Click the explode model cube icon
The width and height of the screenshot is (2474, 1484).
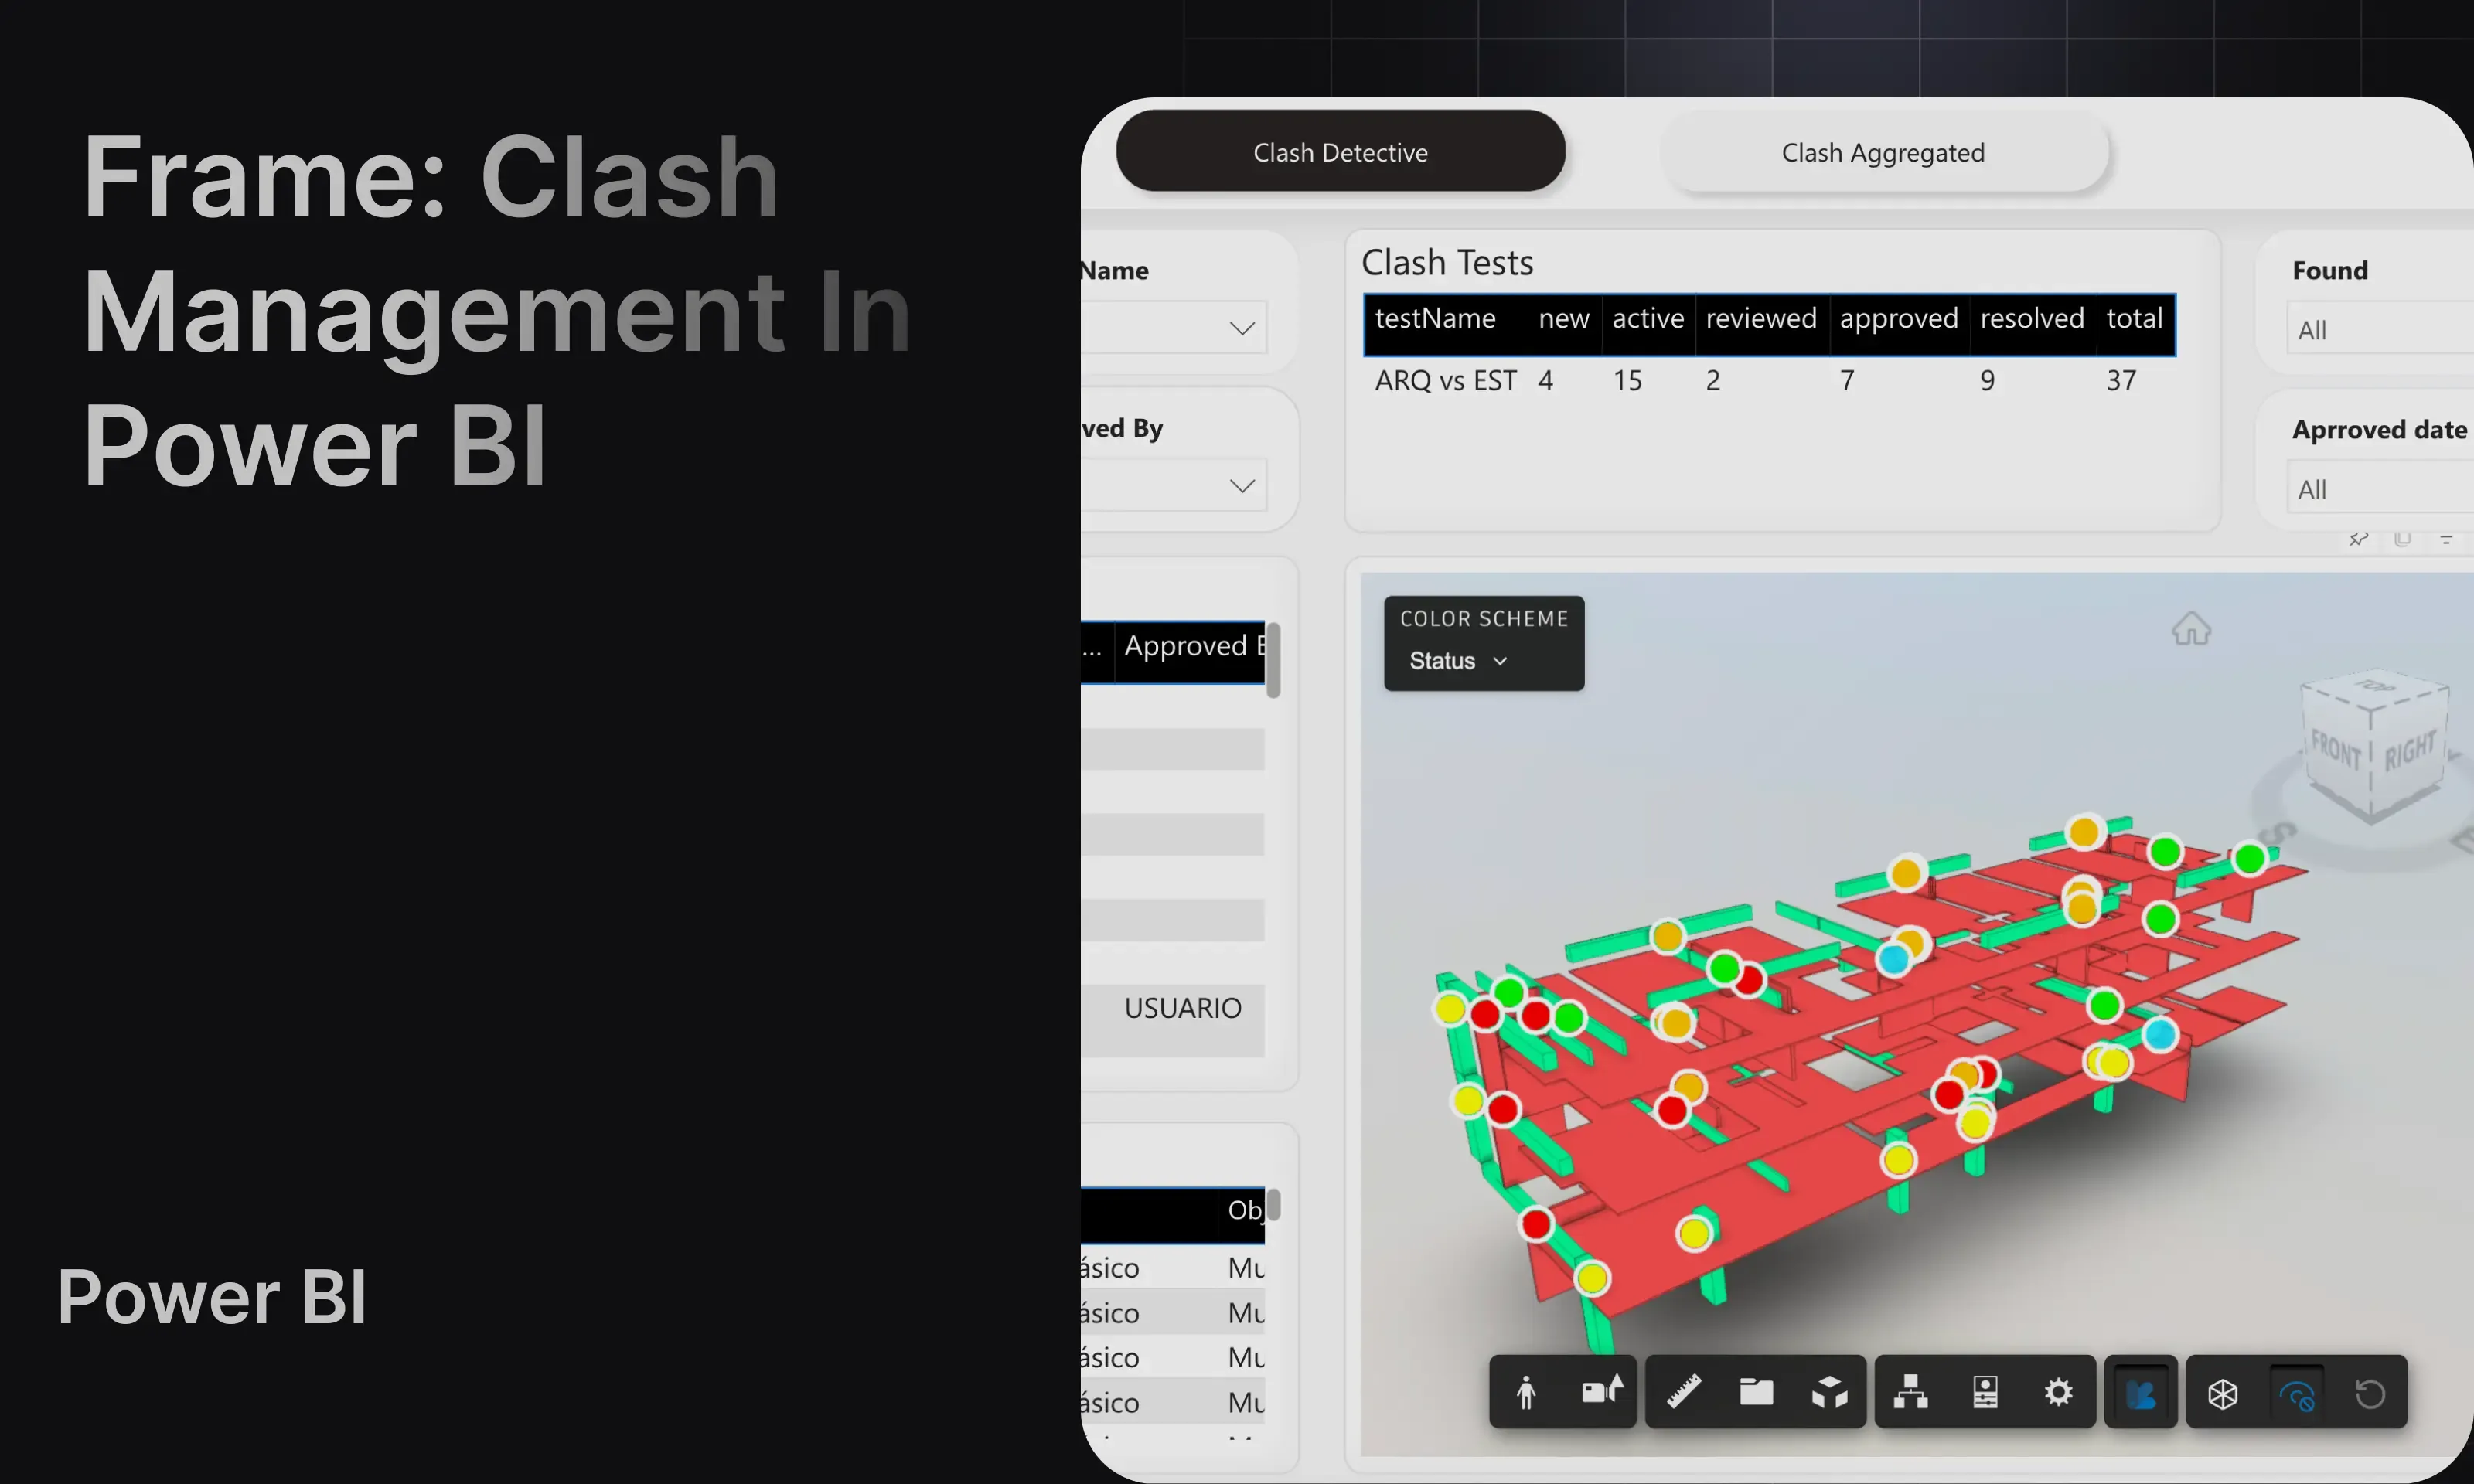(x=1830, y=1392)
